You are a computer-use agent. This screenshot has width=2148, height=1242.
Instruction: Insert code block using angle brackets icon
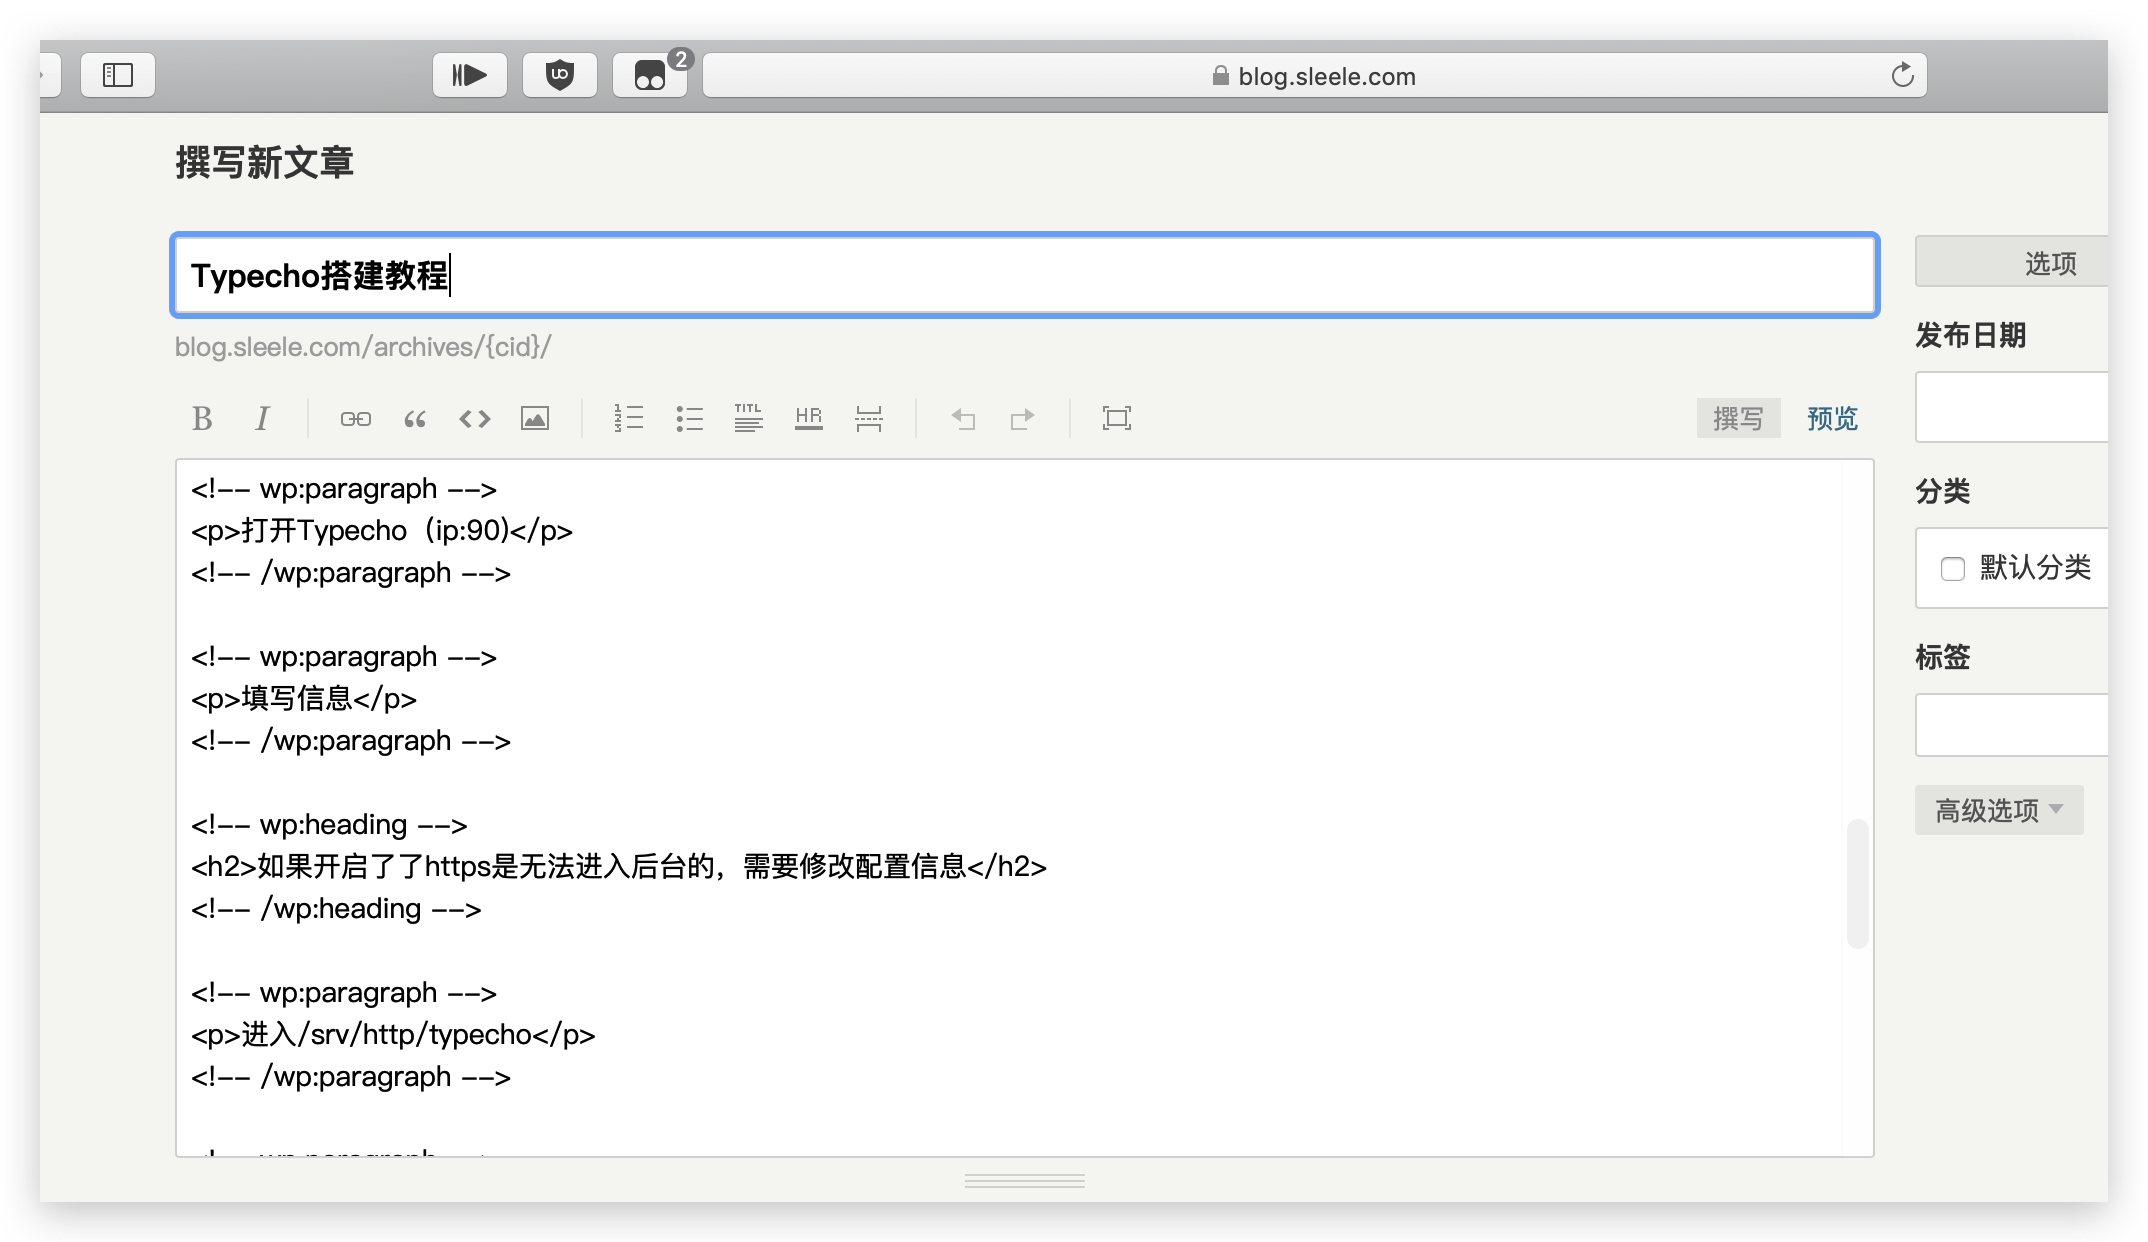tap(475, 418)
